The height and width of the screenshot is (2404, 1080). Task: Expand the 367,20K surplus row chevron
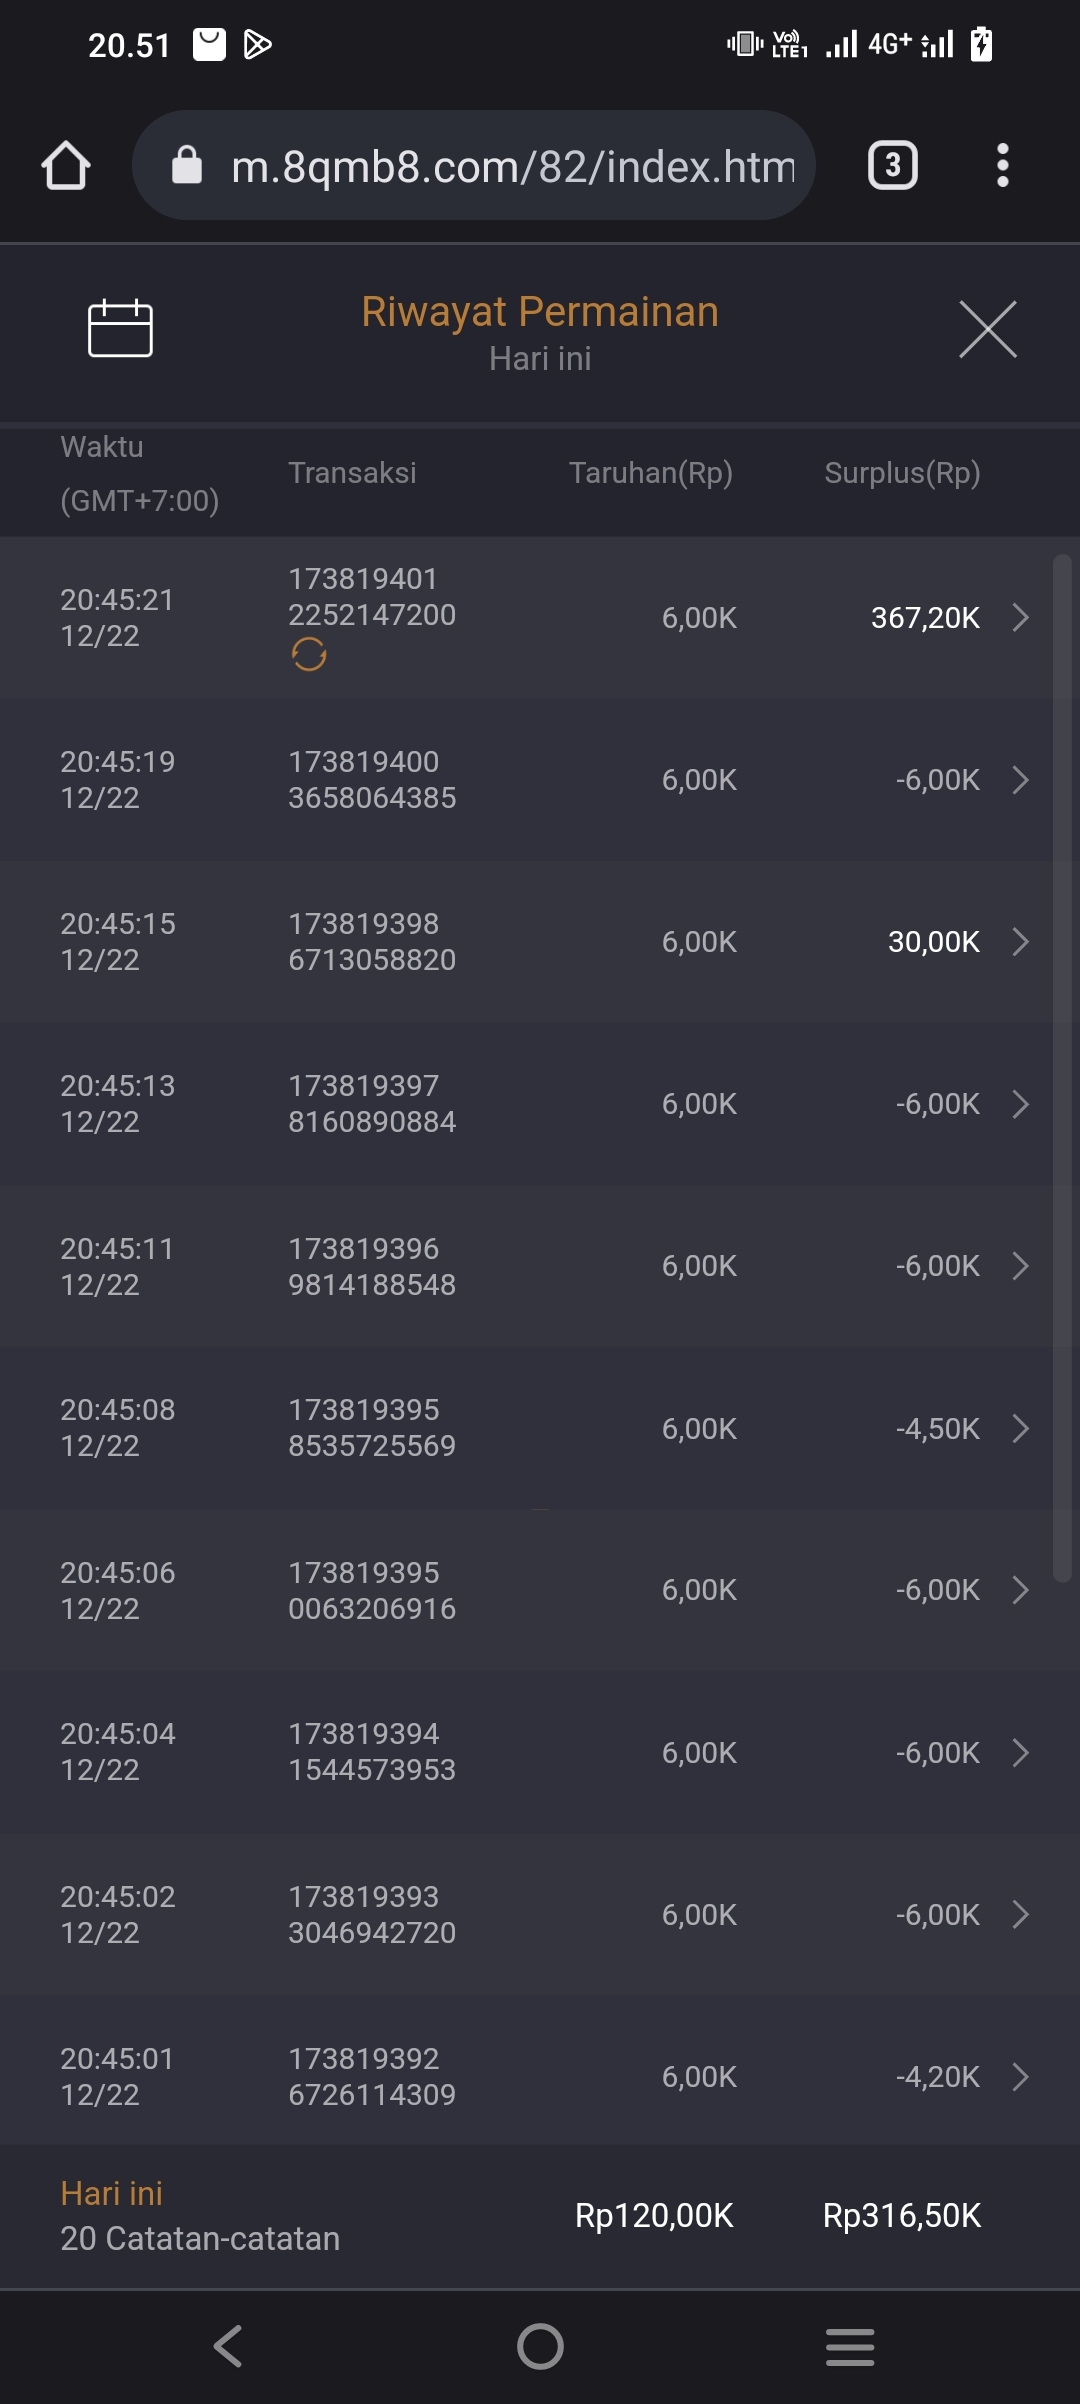1020,617
